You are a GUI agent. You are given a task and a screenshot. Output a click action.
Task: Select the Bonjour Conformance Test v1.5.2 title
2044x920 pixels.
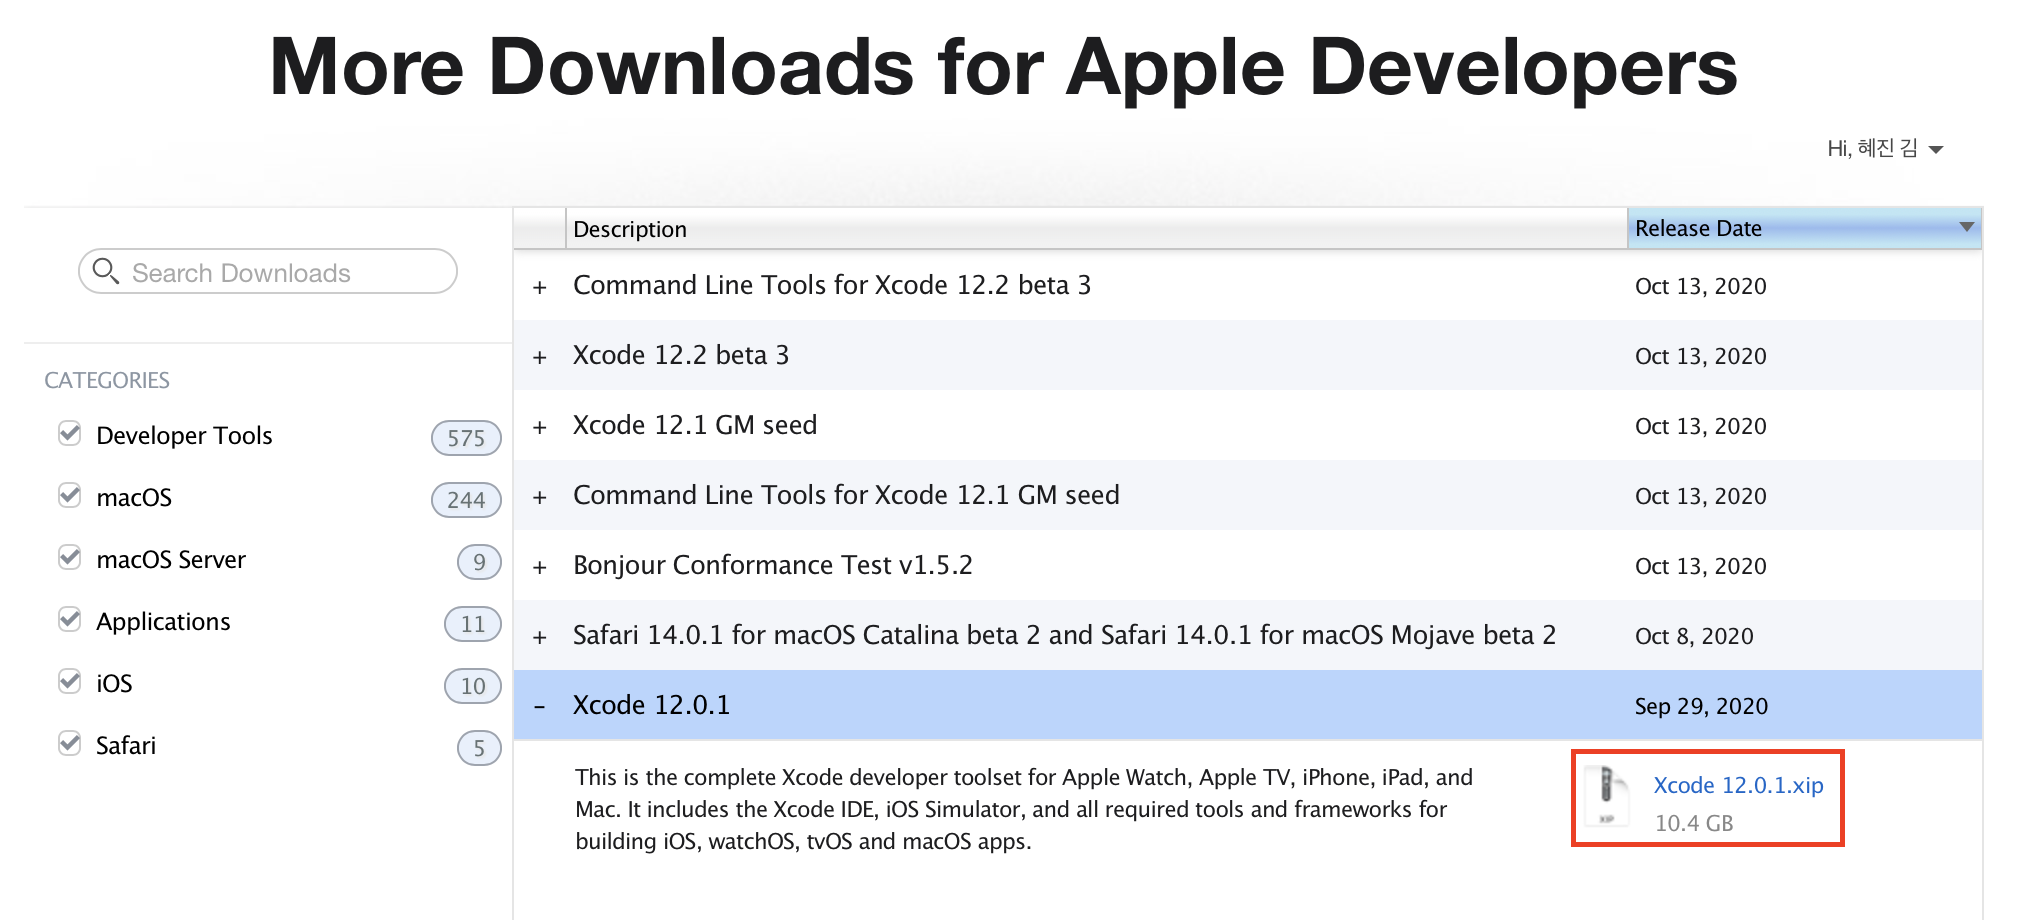773,565
